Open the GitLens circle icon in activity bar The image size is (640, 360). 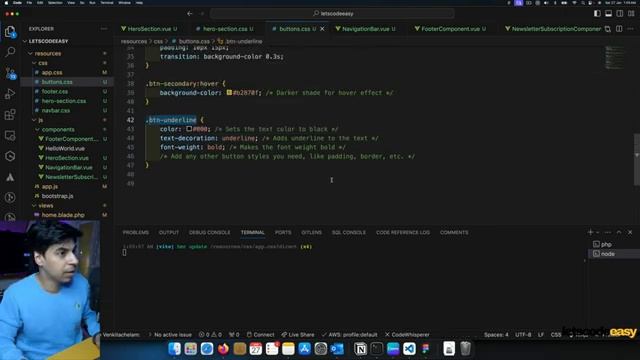pyautogui.click(x=10, y=198)
